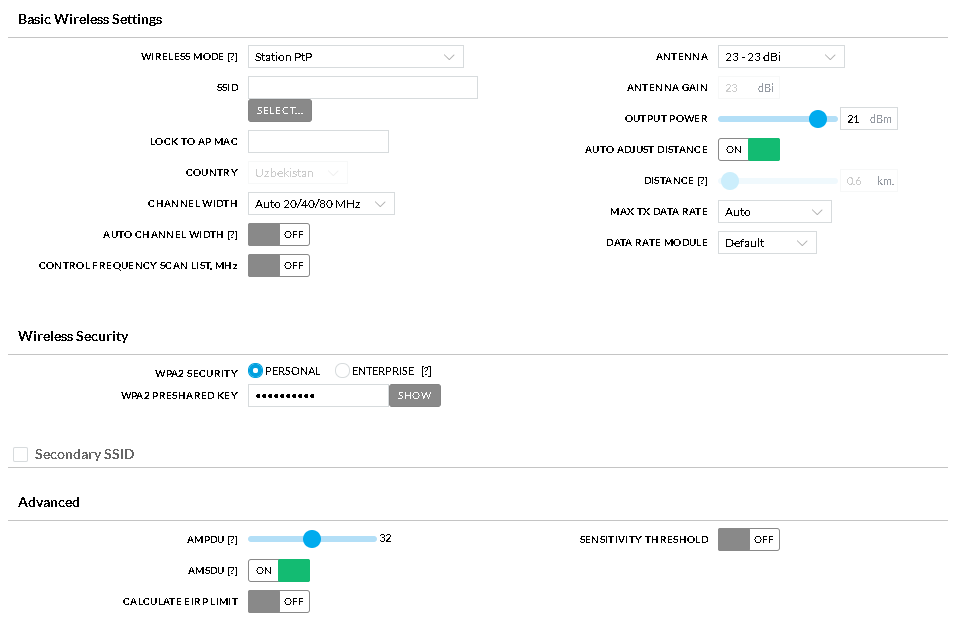Expand the Channel Width dropdown
The width and height of the screenshot is (971, 625).
click(x=321, y=204)
